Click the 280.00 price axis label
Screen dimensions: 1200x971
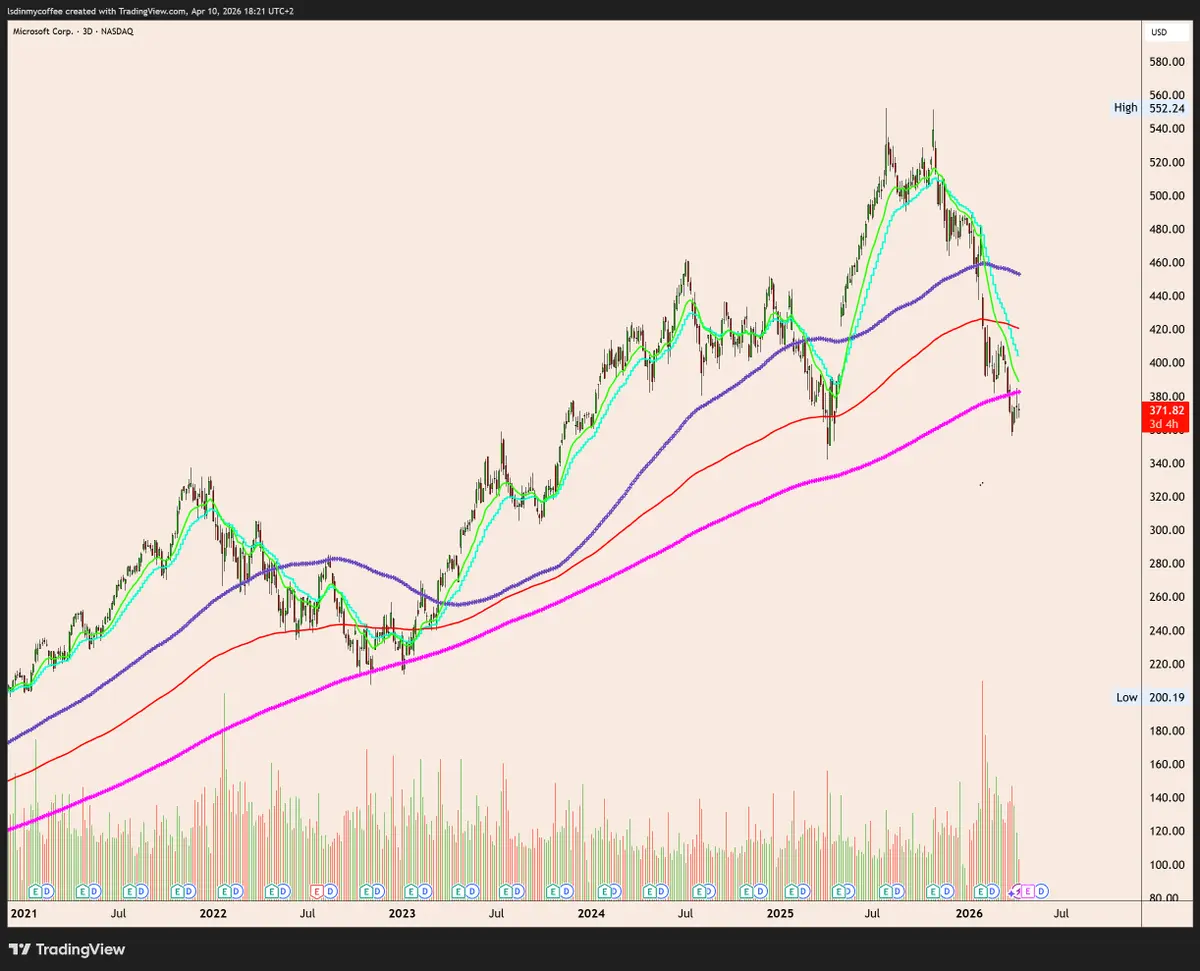pos(1168,564)
